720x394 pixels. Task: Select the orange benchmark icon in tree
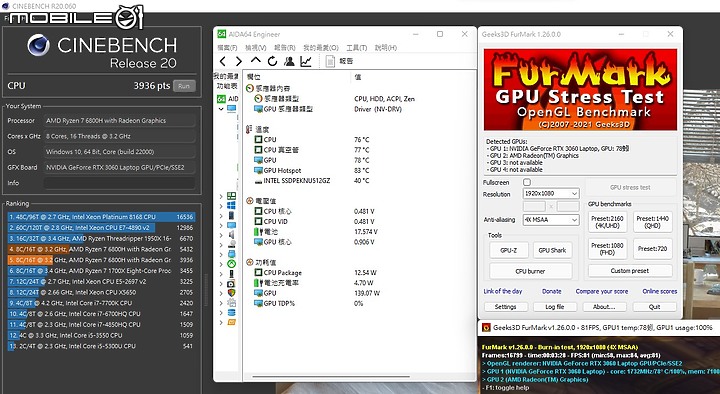231,322
